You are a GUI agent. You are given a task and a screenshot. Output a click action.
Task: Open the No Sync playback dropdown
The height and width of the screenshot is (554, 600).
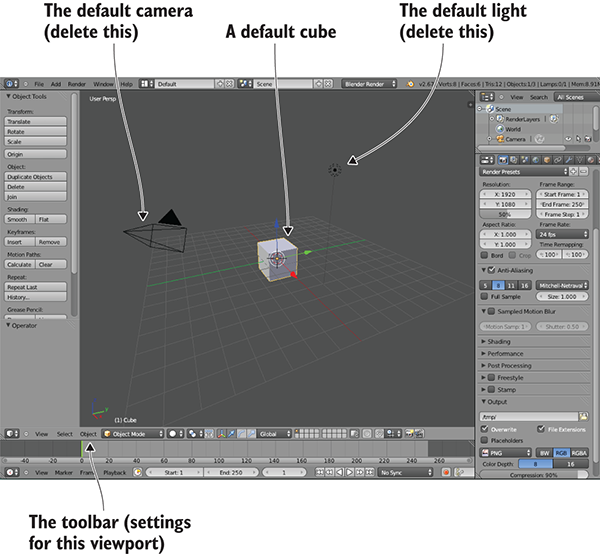pos(406,473)
